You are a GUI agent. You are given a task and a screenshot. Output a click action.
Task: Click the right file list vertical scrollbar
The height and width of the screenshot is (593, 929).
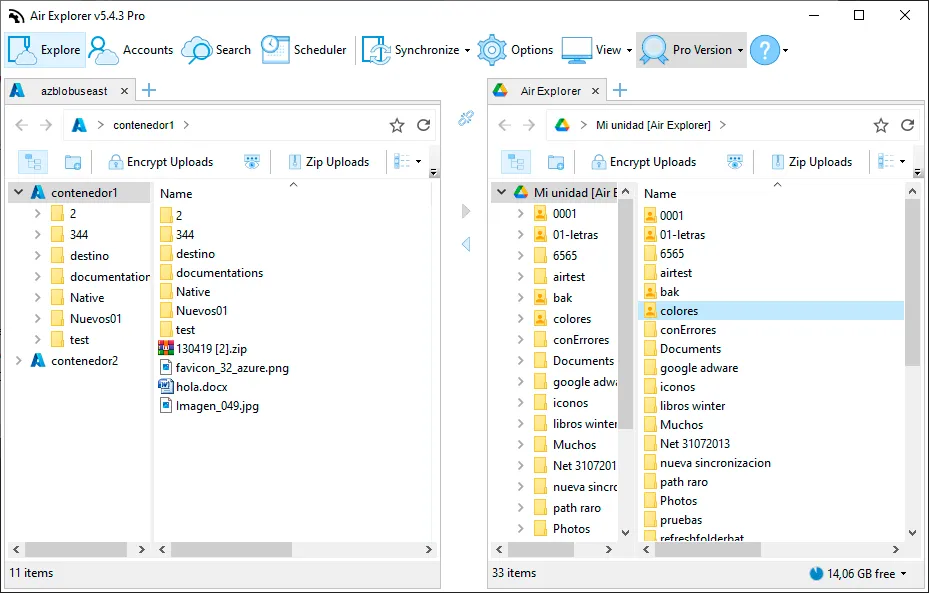(912, 283)
